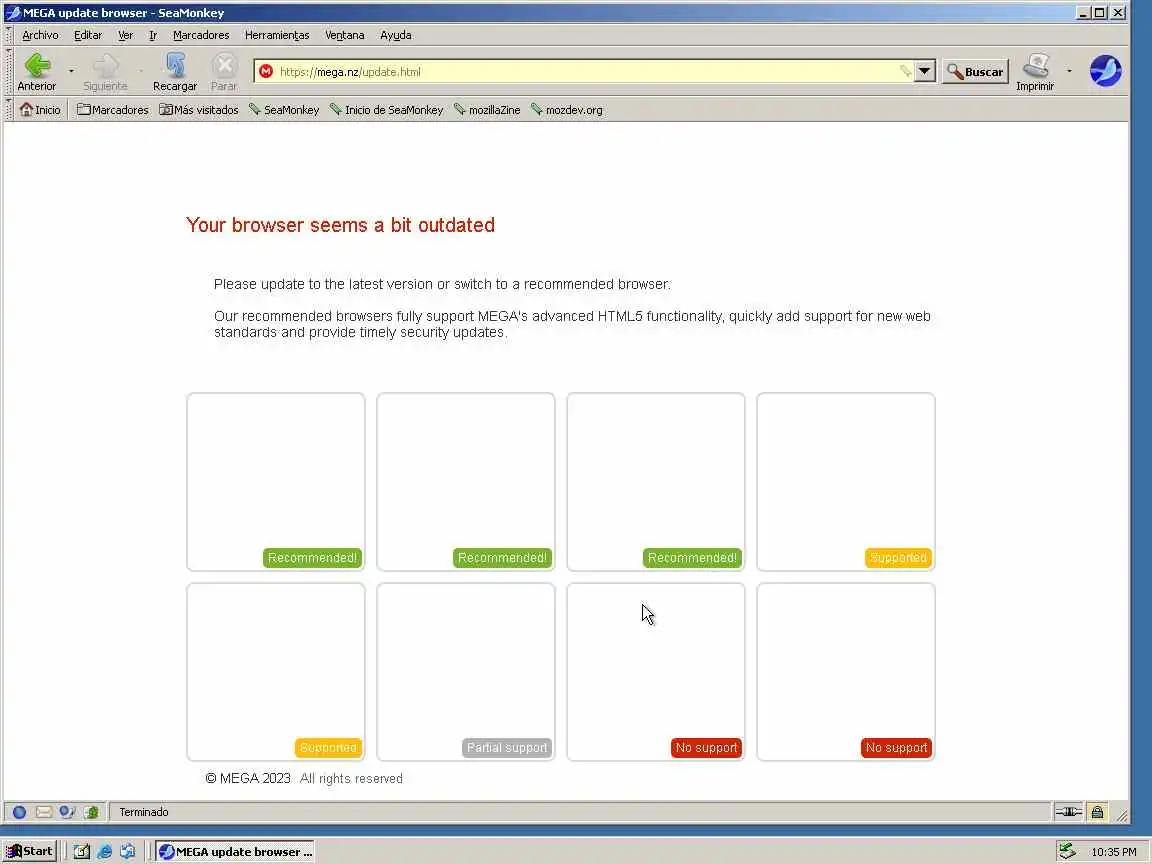Click the bookmark tag icon in address bar

[x=905, y=71]
